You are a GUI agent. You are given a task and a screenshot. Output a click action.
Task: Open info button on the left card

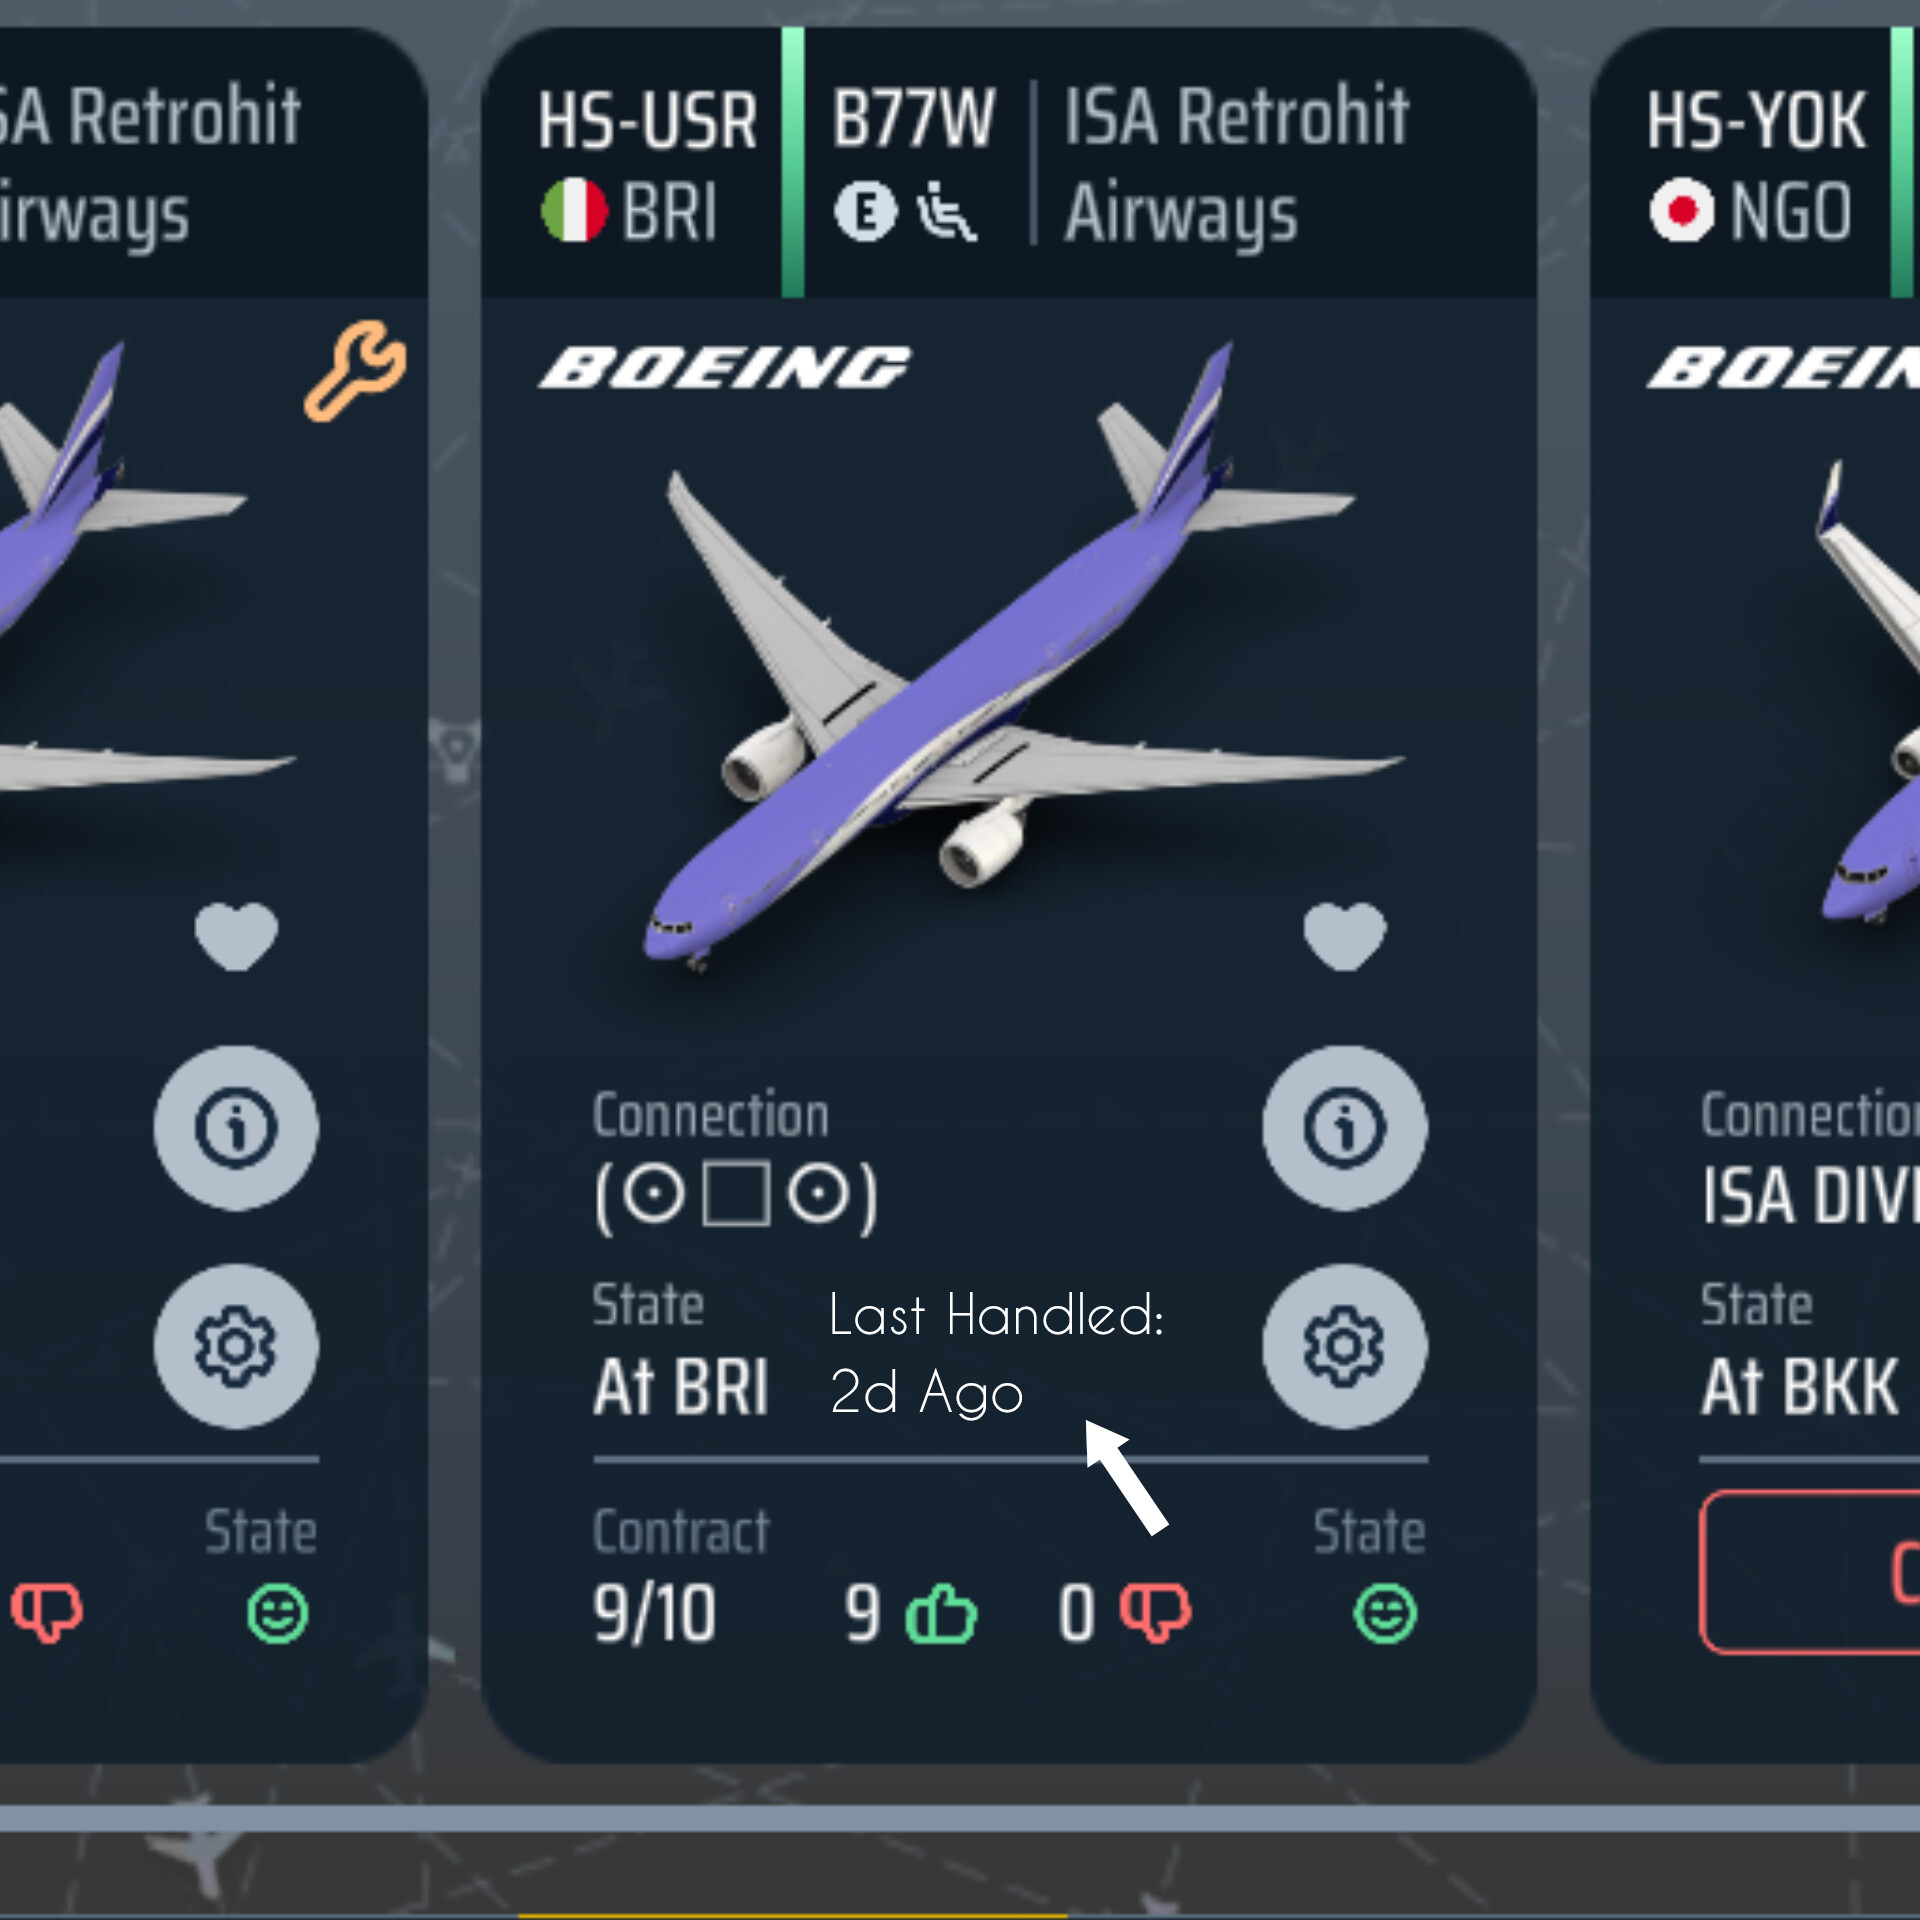point(236,1128)
